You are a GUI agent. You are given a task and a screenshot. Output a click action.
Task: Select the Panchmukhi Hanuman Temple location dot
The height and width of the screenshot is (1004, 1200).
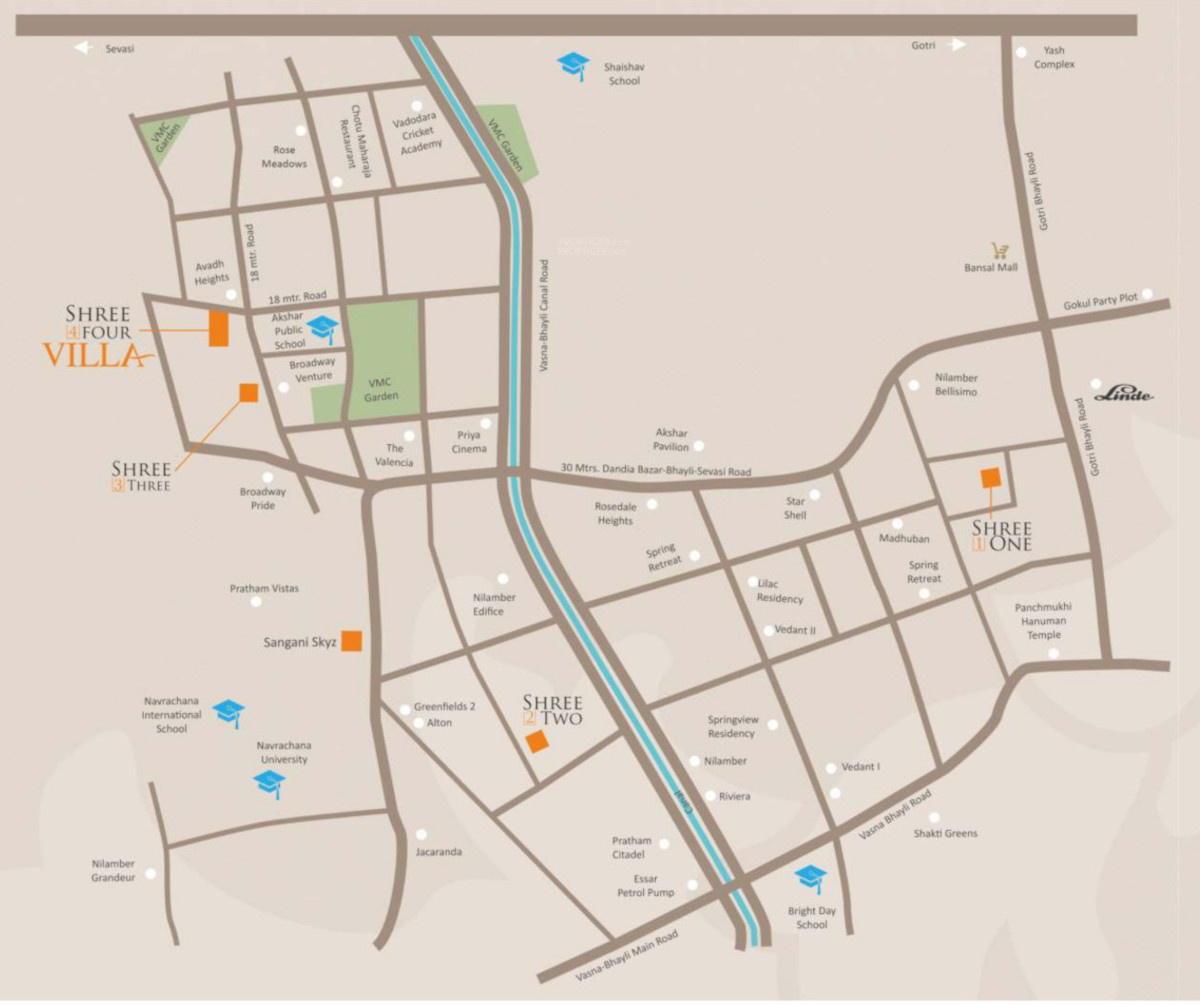pyautogui.click(x=1054, y=653)
